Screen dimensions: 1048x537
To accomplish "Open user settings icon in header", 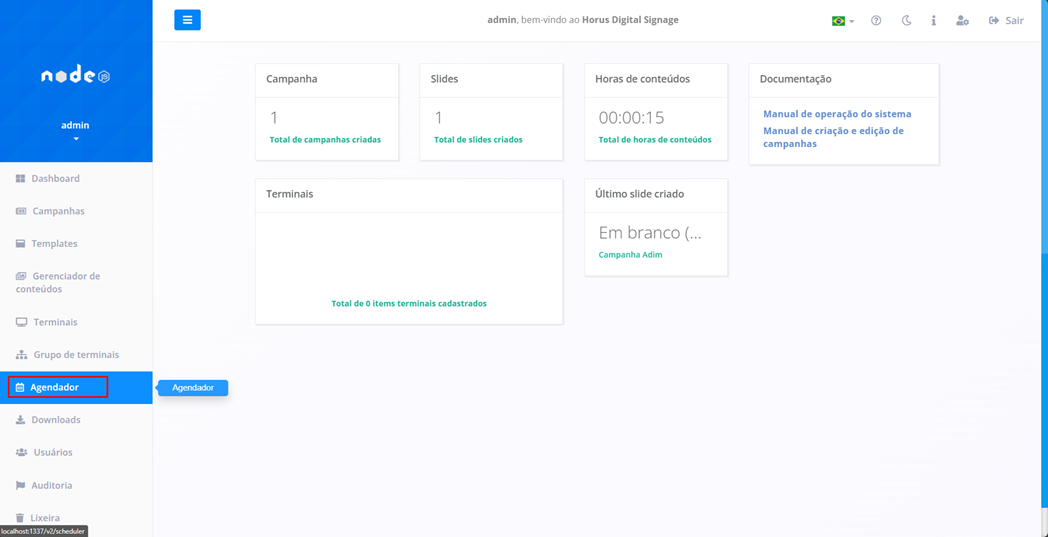I will coord(962,20).
